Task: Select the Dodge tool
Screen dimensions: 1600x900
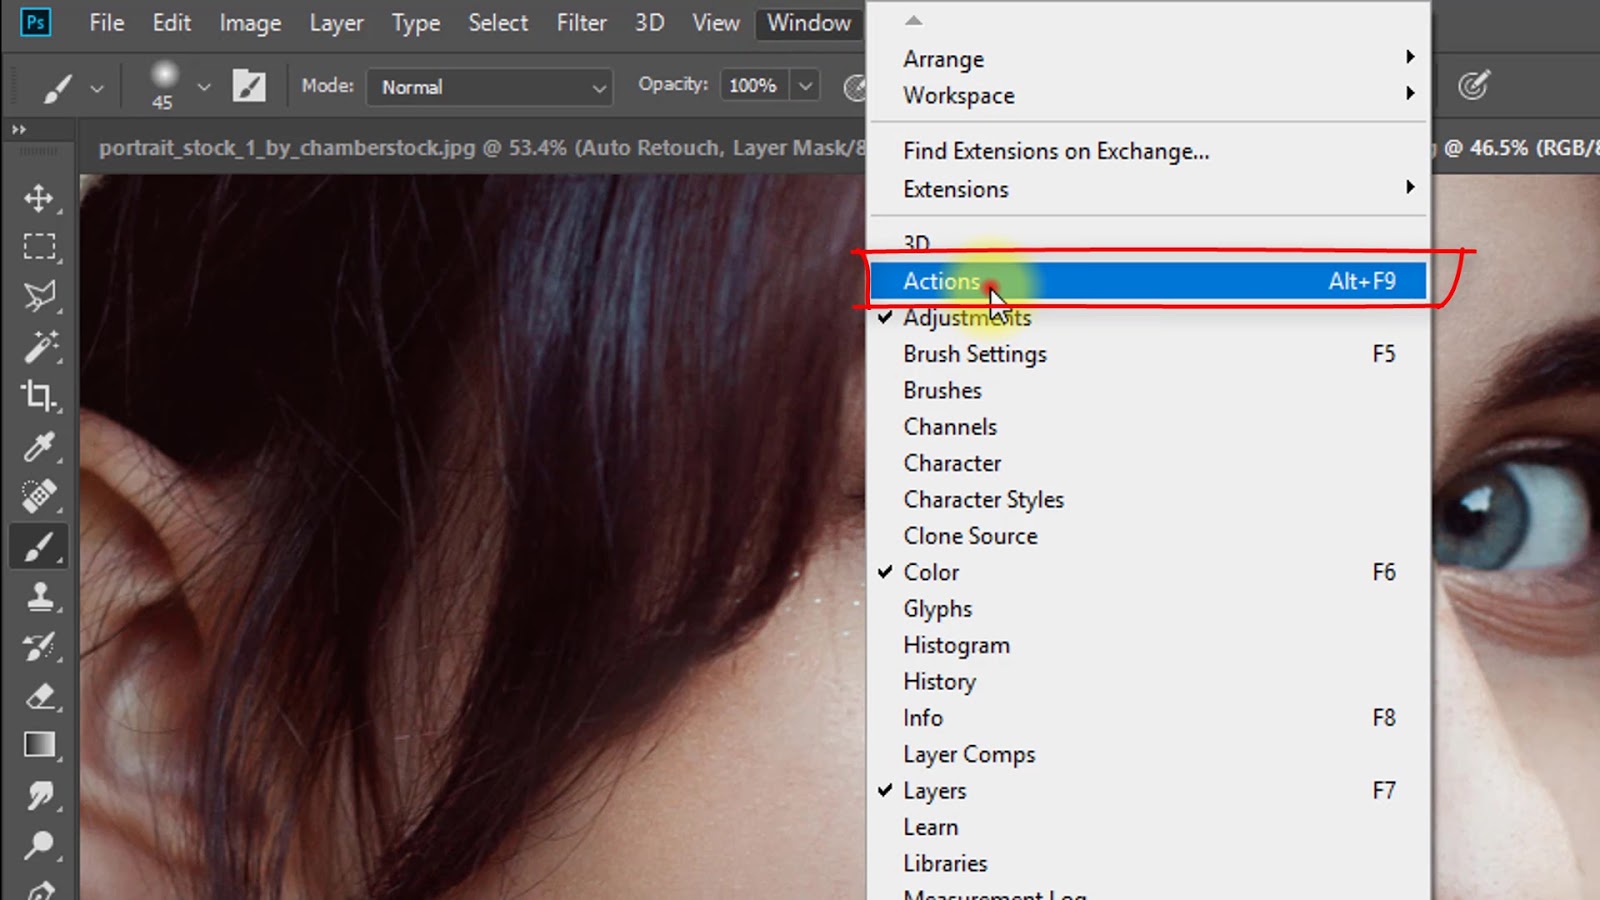Action: pyautogui.click(x=39, y=846)
